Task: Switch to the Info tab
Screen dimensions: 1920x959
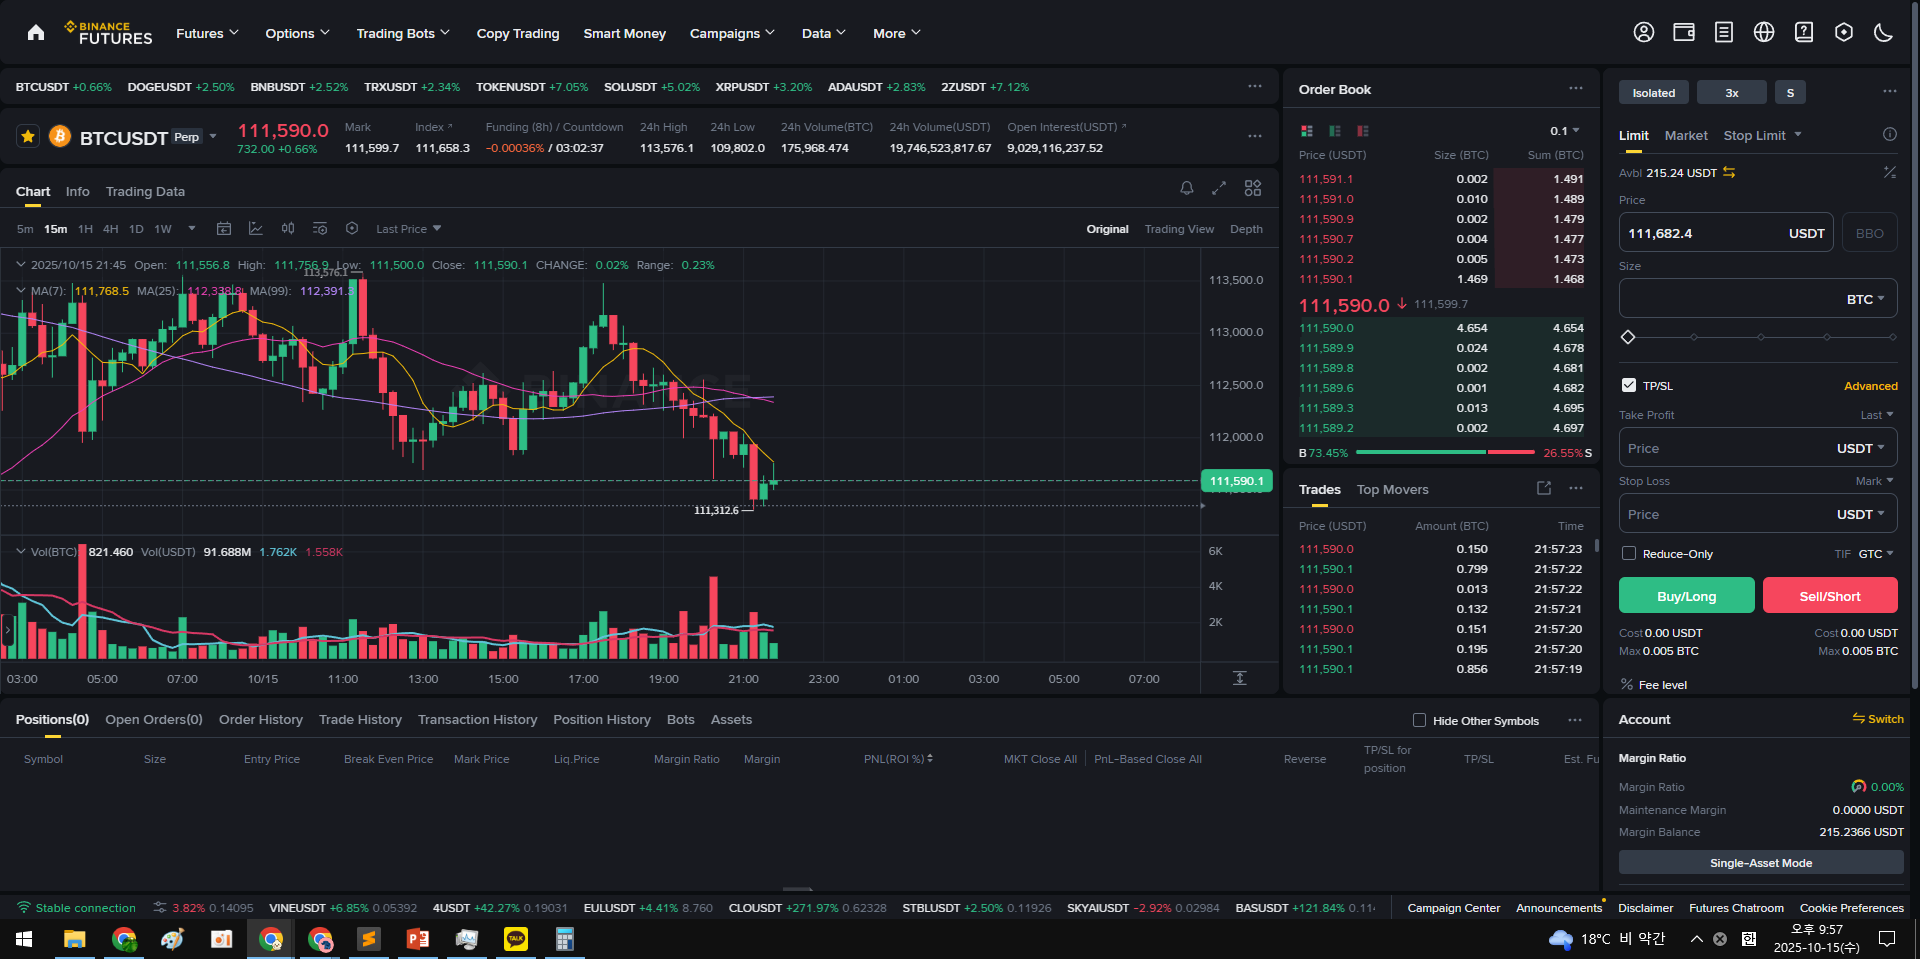Action: pos(77,191)
